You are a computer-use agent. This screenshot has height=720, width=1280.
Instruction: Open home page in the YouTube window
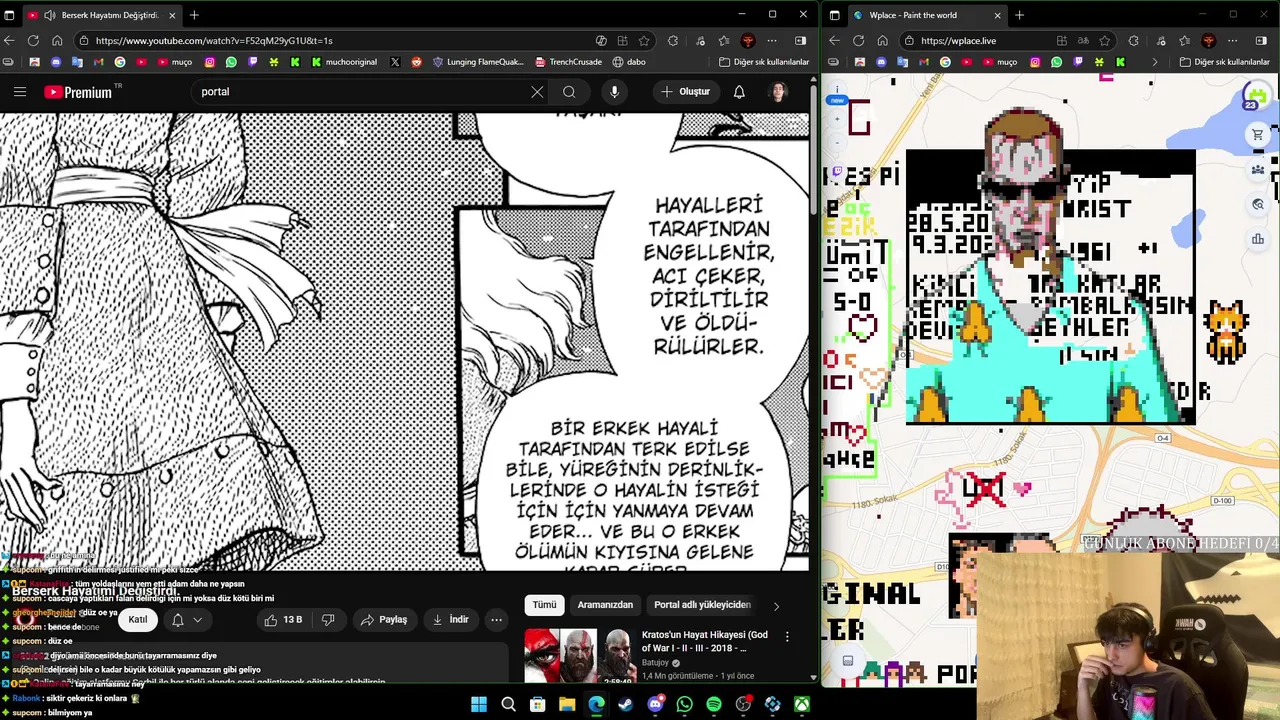click(x=57, y=41)
